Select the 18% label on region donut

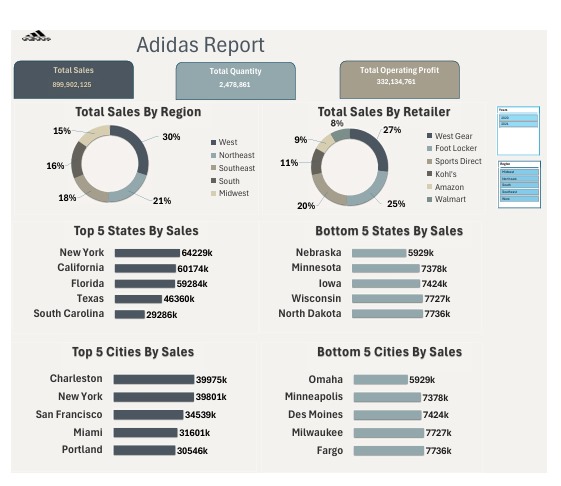pos(67,198)
